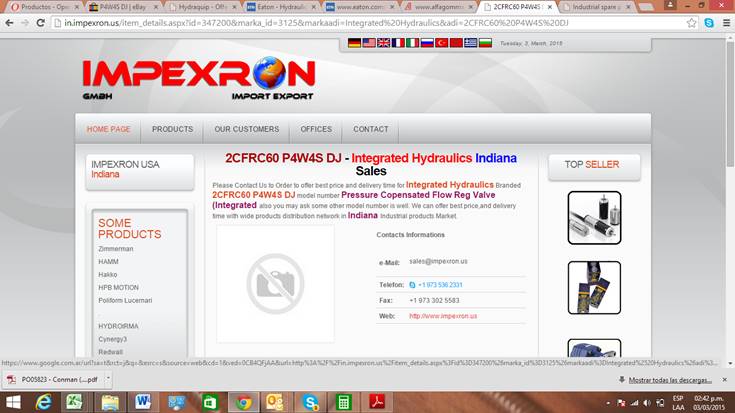735x413 pixels.
Task: Open the Windows Start button
Action: 13,402
